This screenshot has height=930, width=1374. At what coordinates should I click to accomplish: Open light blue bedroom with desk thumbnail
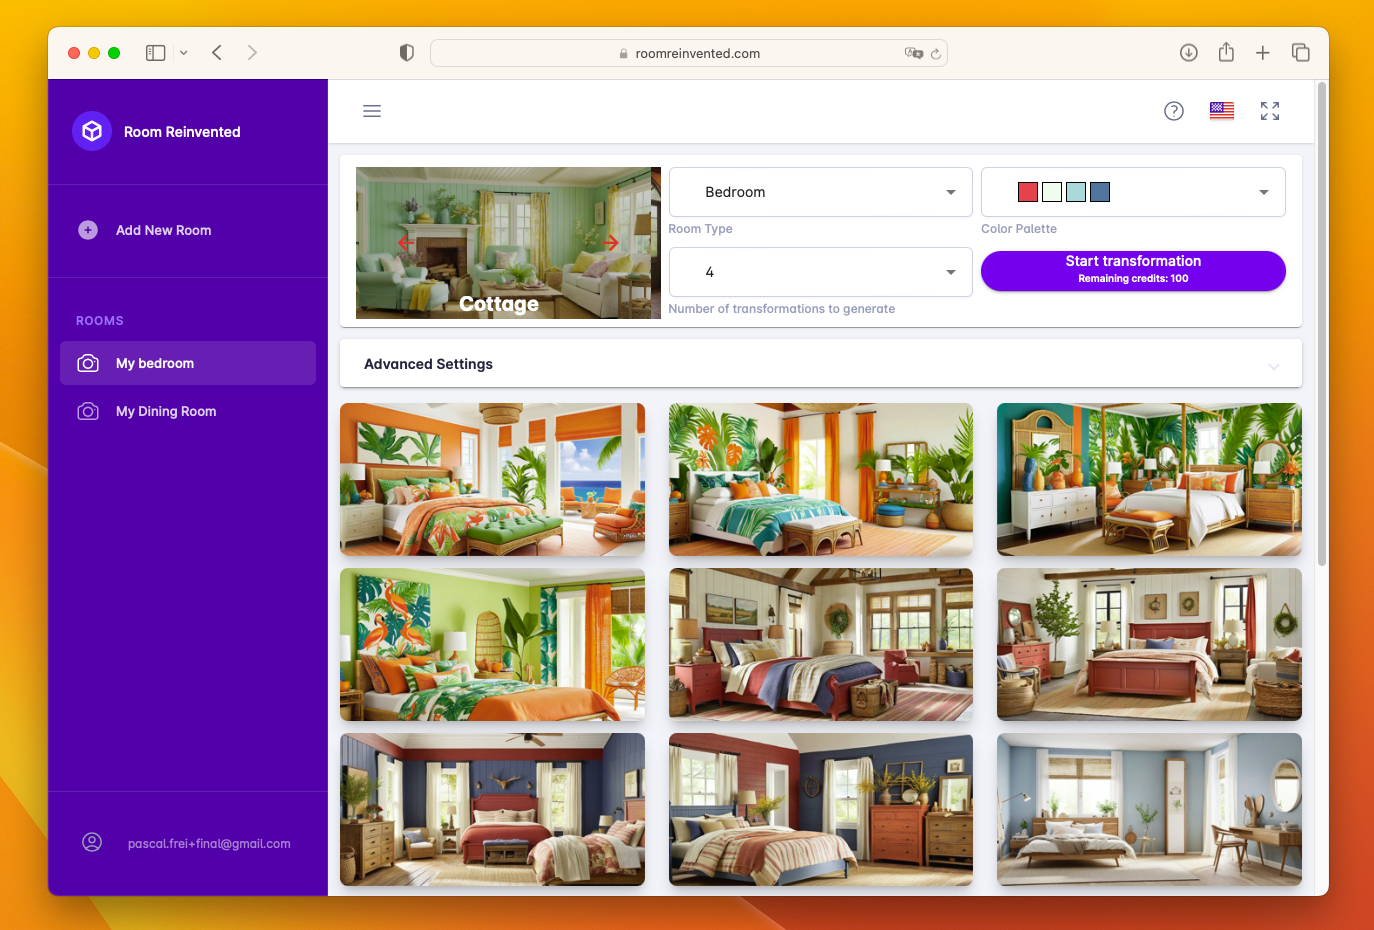(1149, 809)
